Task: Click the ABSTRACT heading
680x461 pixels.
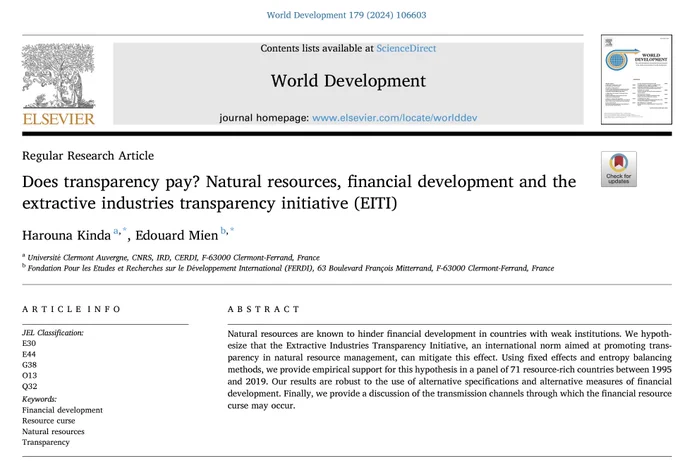Action: [264, 309]
